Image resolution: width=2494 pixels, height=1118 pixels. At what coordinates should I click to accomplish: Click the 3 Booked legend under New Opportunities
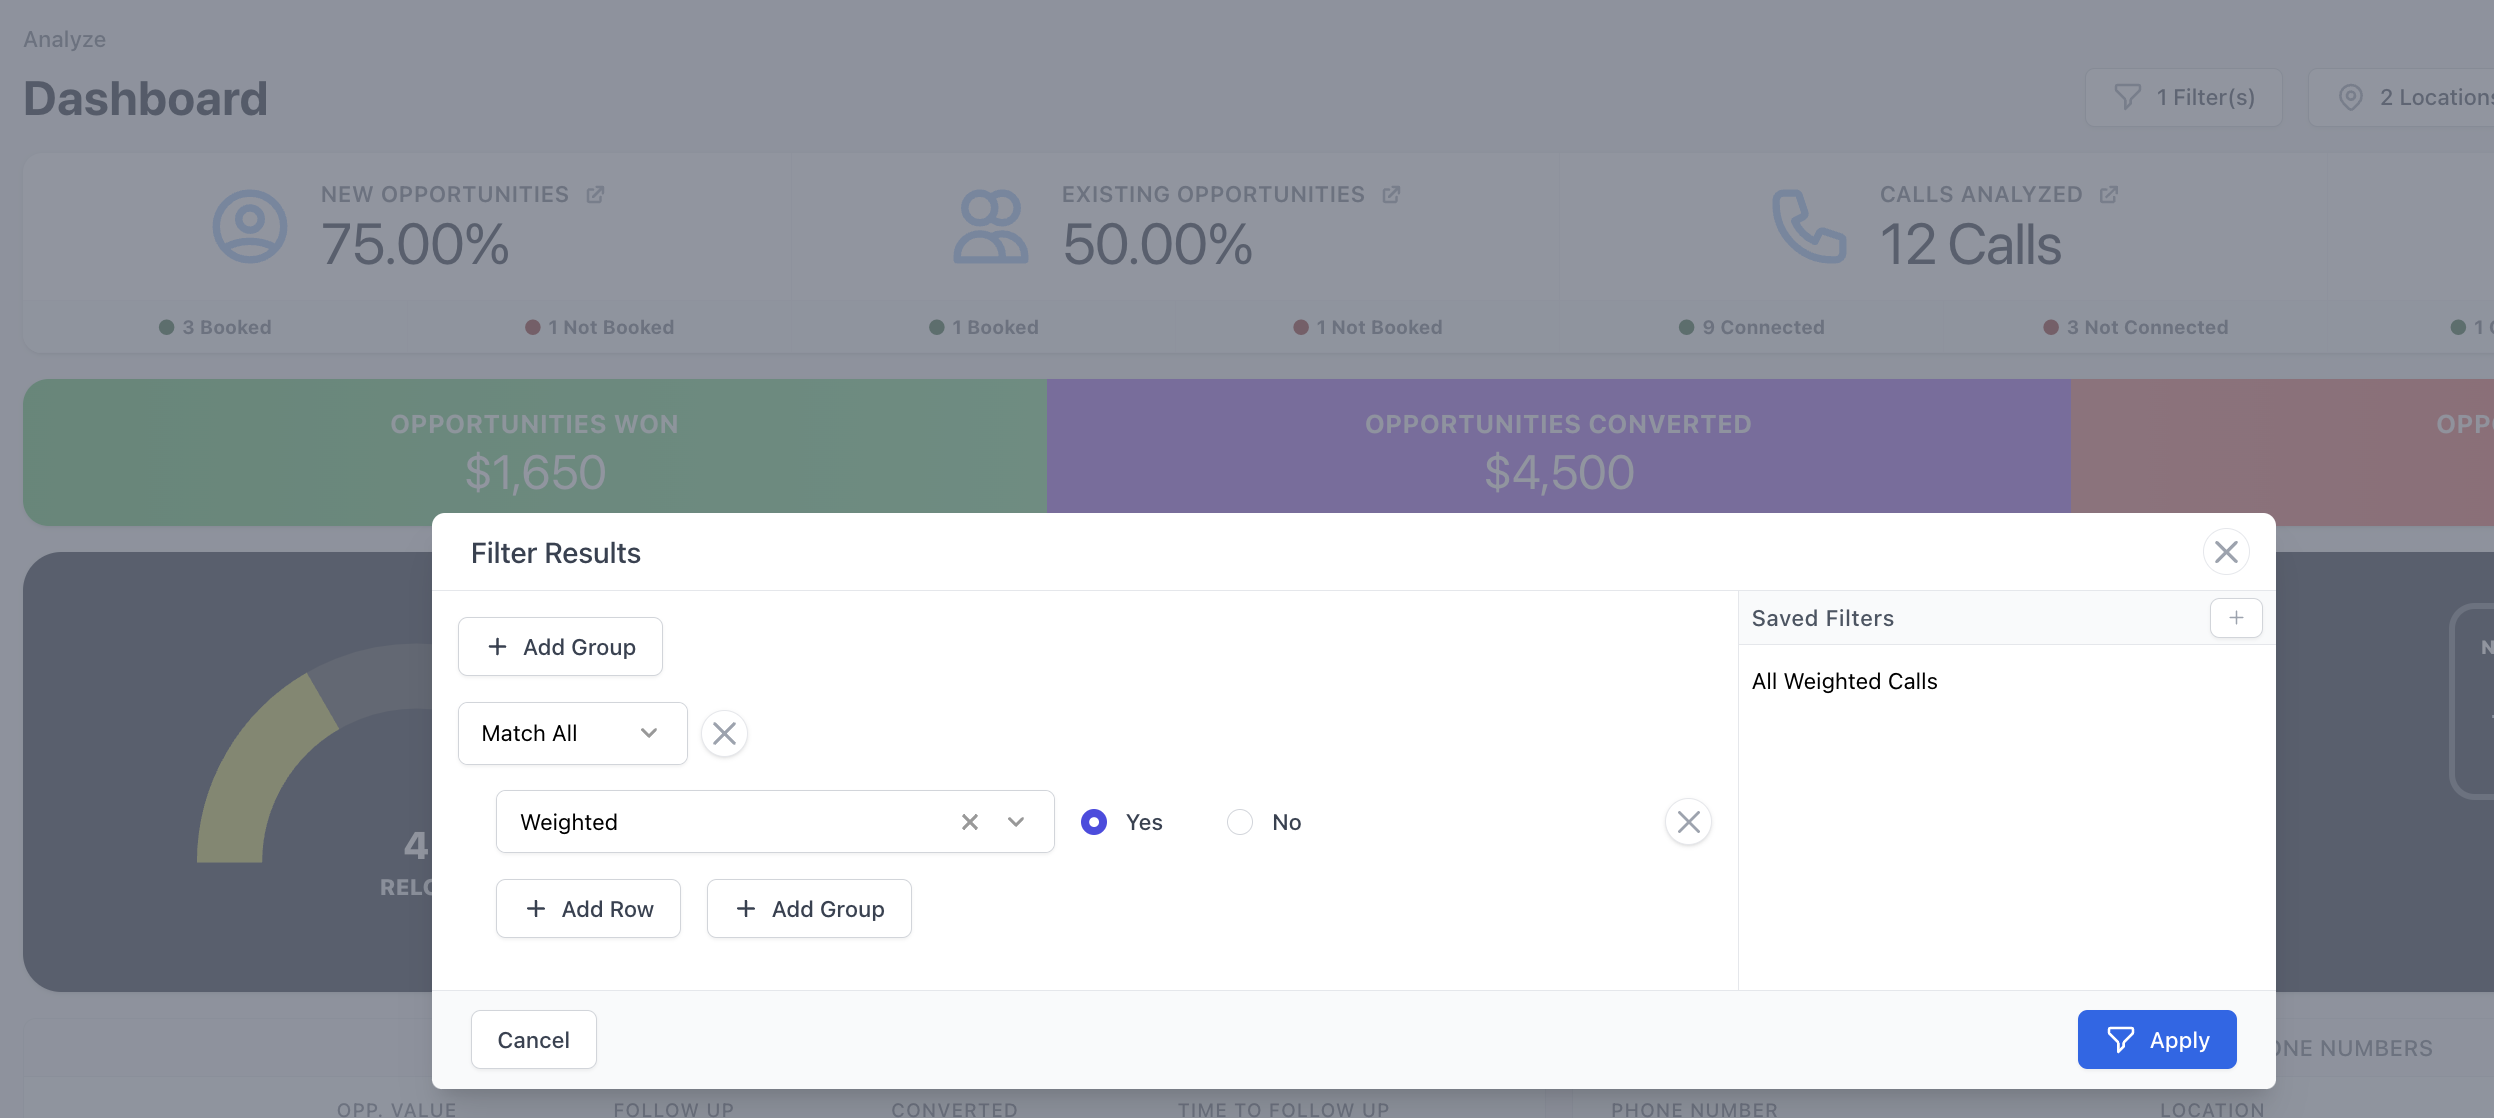216,328
